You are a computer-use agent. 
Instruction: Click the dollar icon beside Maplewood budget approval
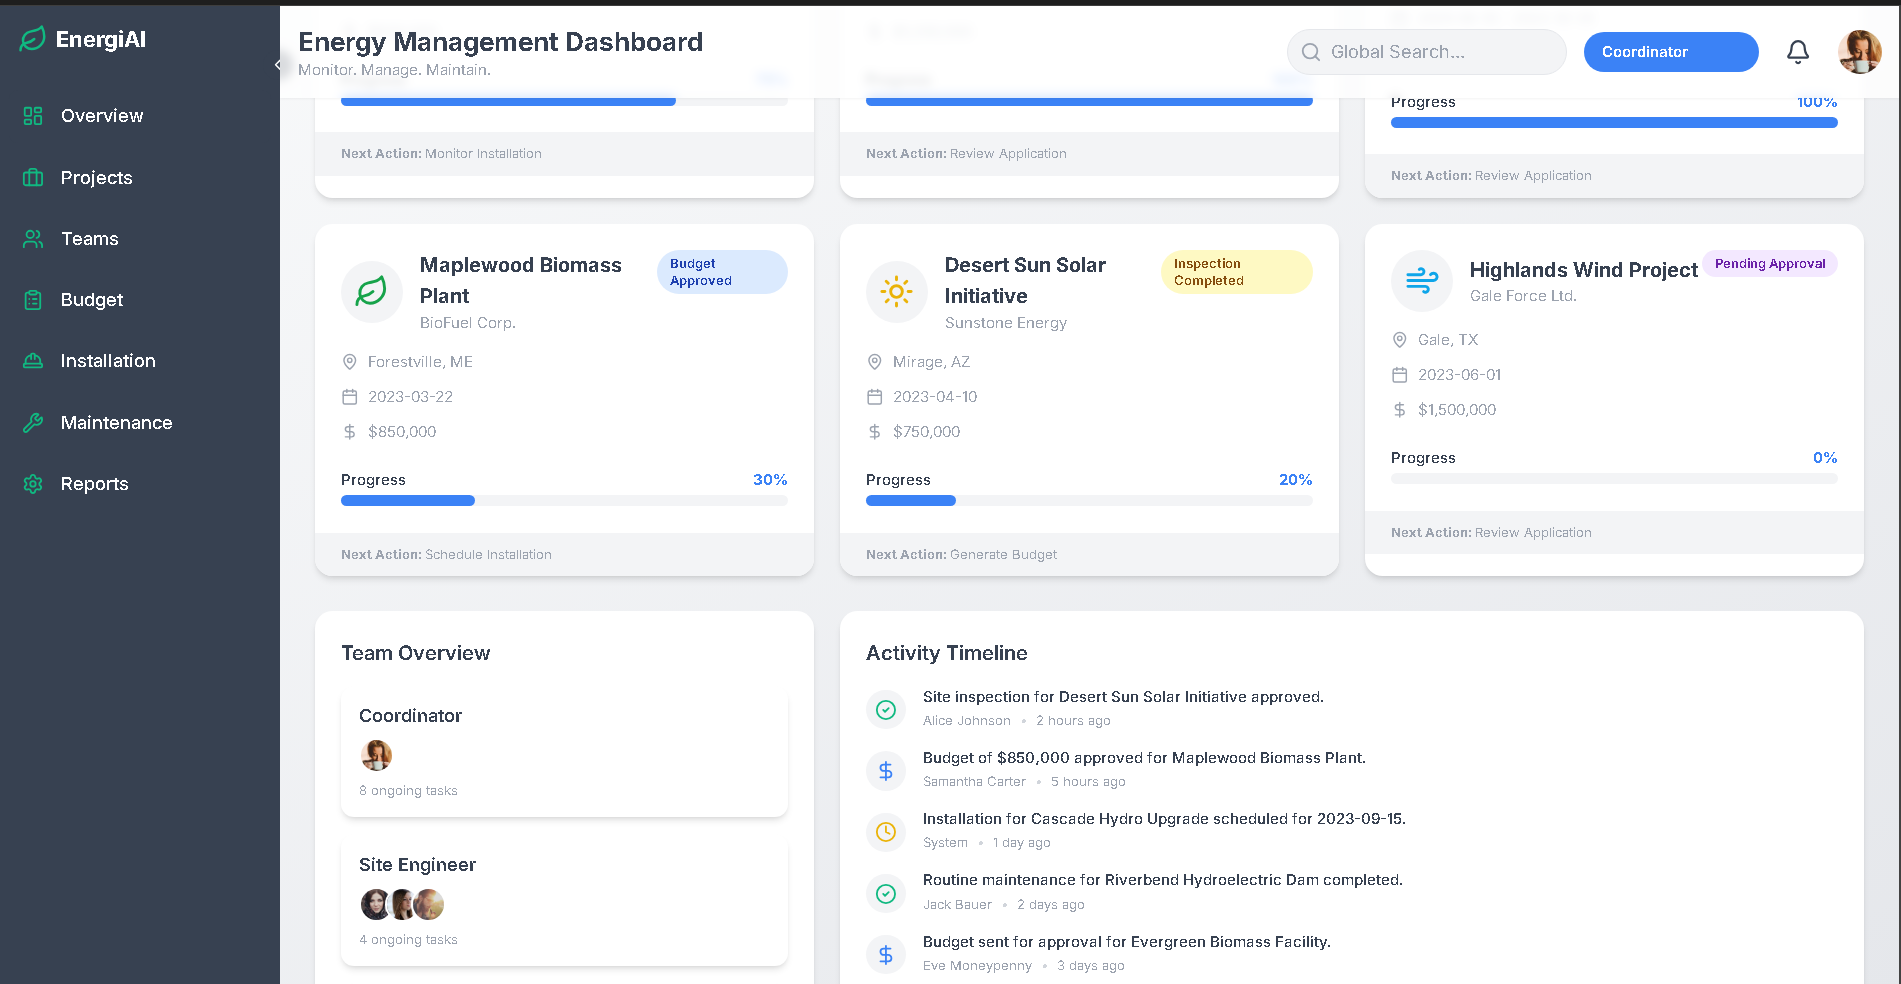pyautogui.click(x=885, y=770)
